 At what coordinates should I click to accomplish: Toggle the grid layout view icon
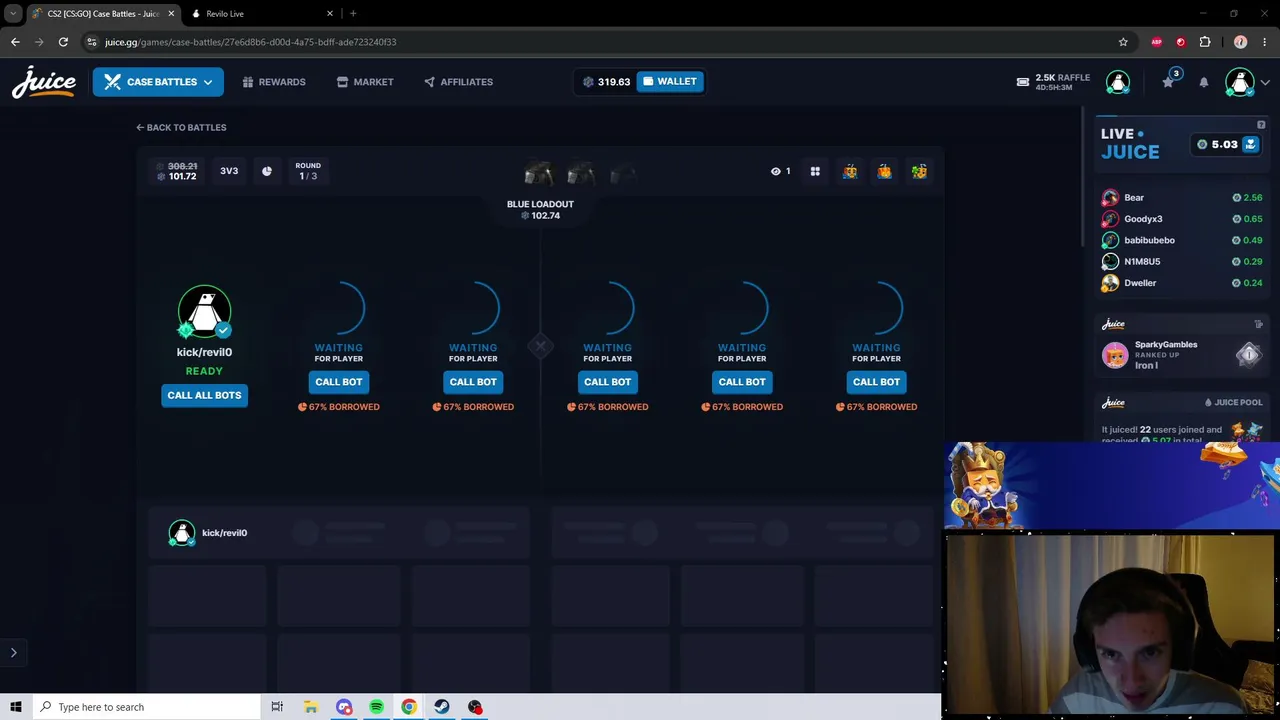[815, 171]
